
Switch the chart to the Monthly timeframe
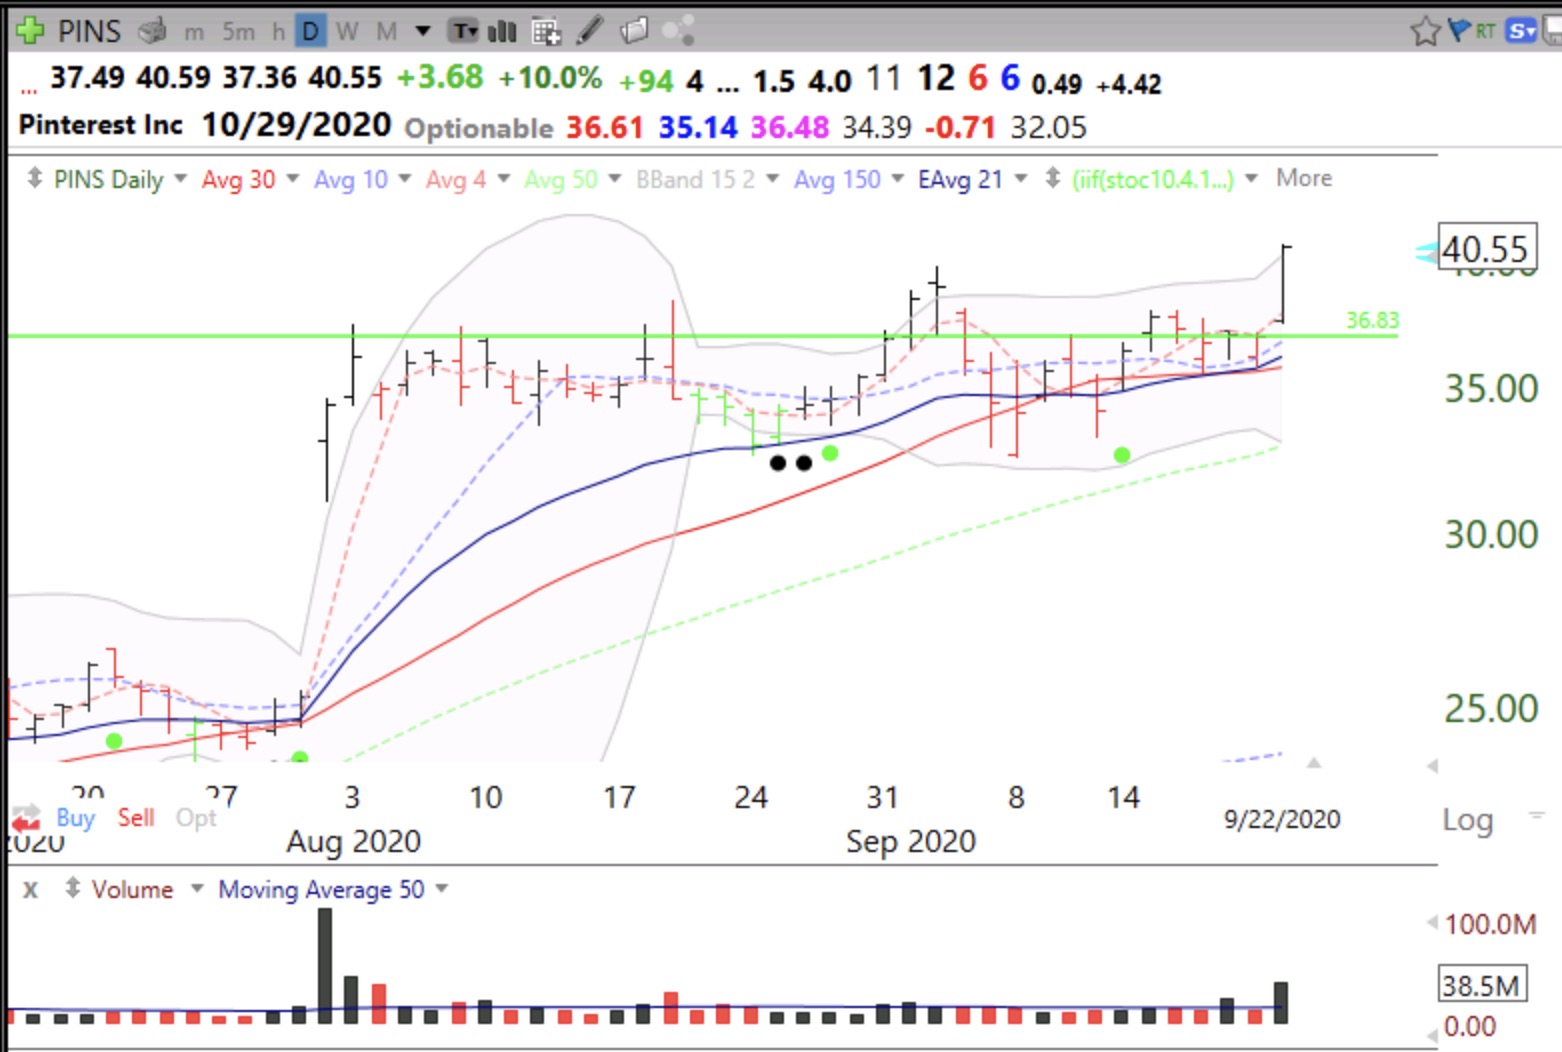386,32
